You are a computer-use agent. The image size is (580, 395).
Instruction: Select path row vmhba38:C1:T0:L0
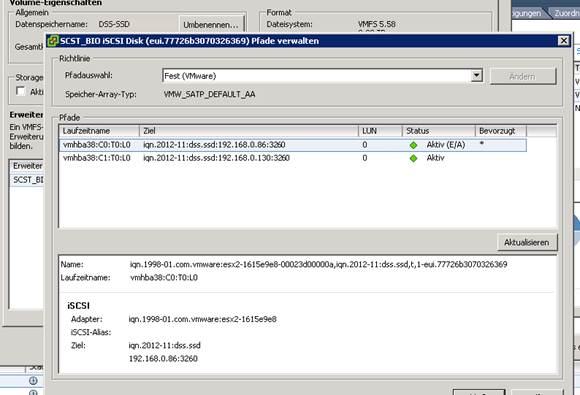[x=293, y=158]
